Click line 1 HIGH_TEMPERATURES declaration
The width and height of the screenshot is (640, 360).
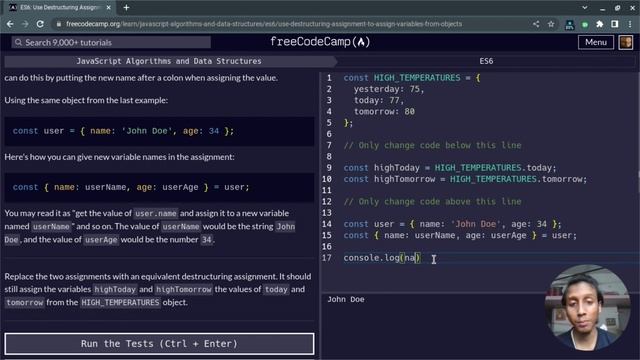click(412, 78)
